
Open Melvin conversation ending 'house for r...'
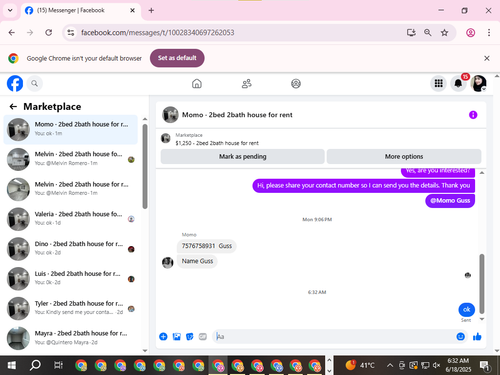70,189
